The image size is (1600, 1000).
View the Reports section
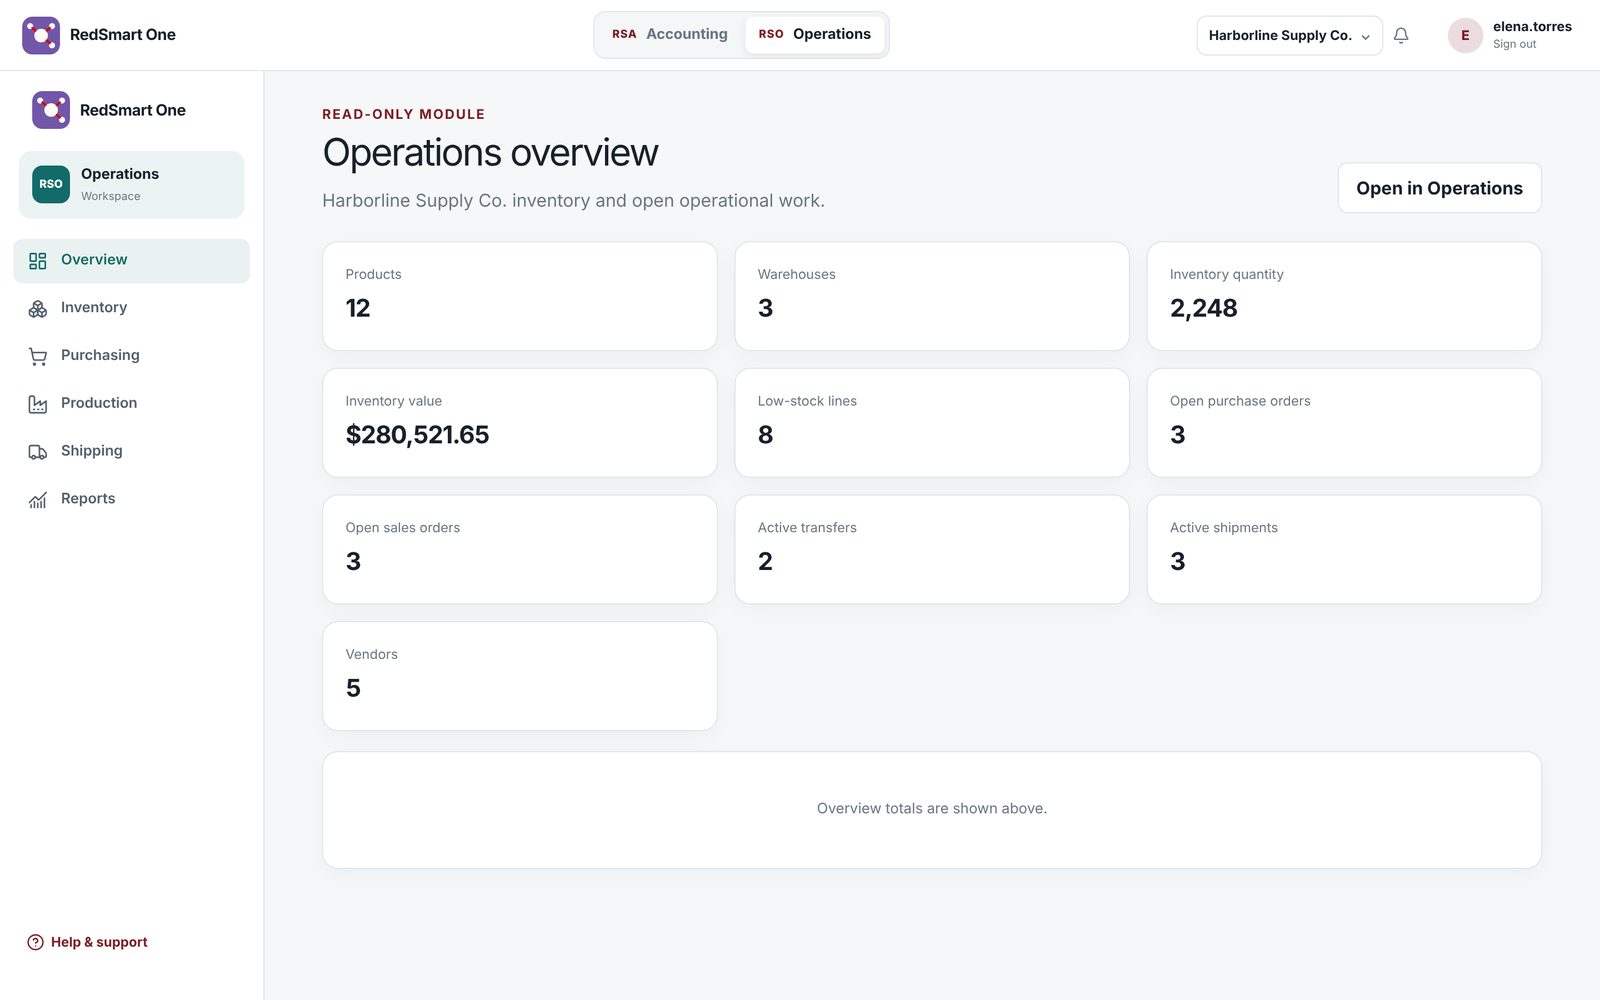point(131,499)
